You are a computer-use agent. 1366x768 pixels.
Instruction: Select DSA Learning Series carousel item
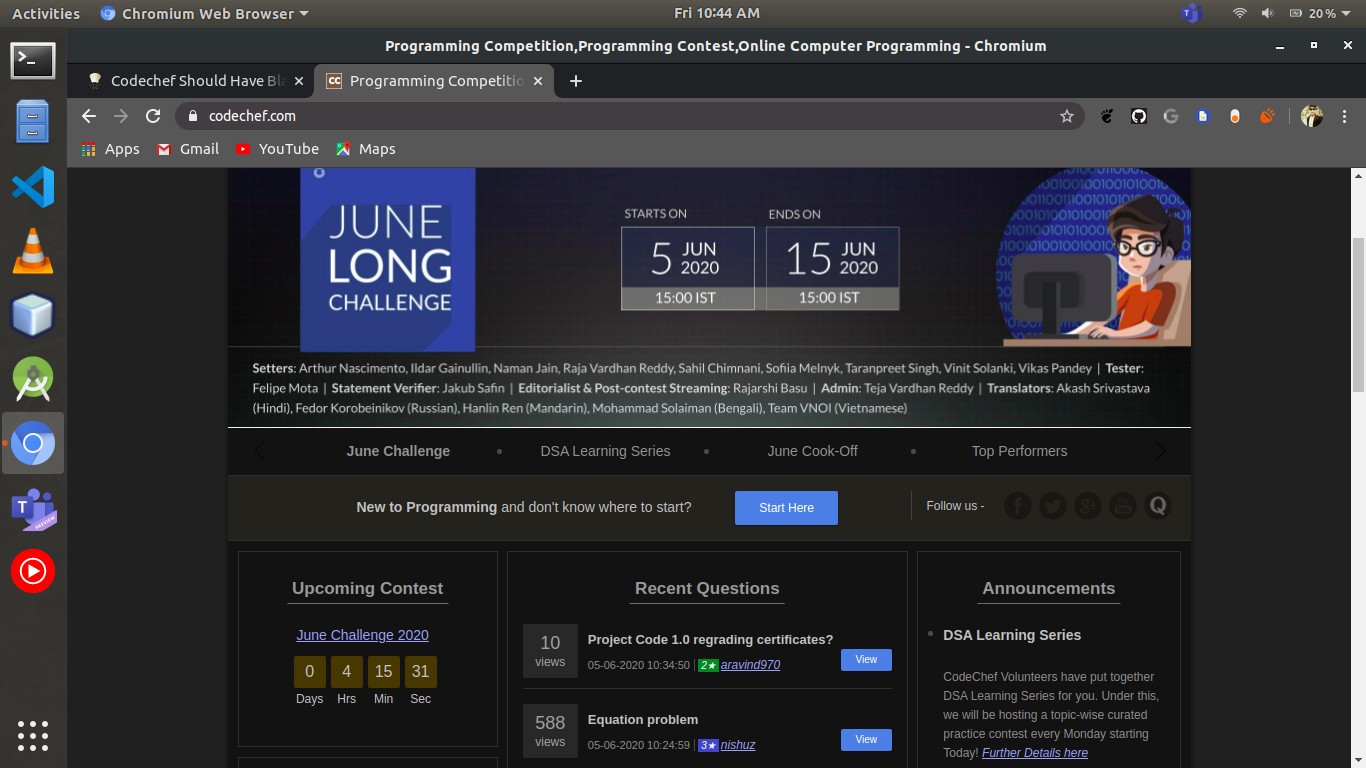pyautogui.click(x=605, y=451)
